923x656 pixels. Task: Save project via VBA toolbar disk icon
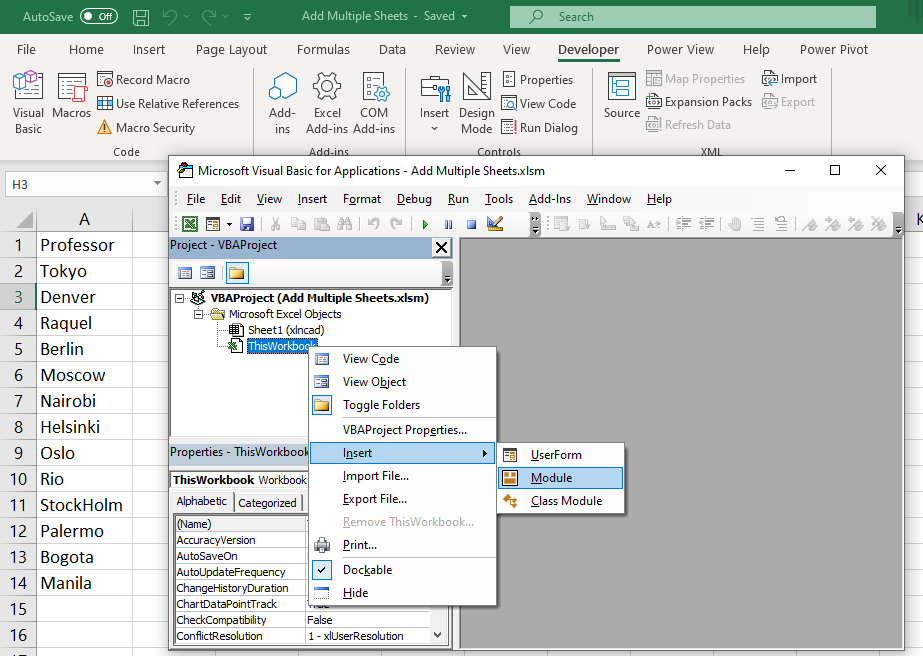coord(247,224)
